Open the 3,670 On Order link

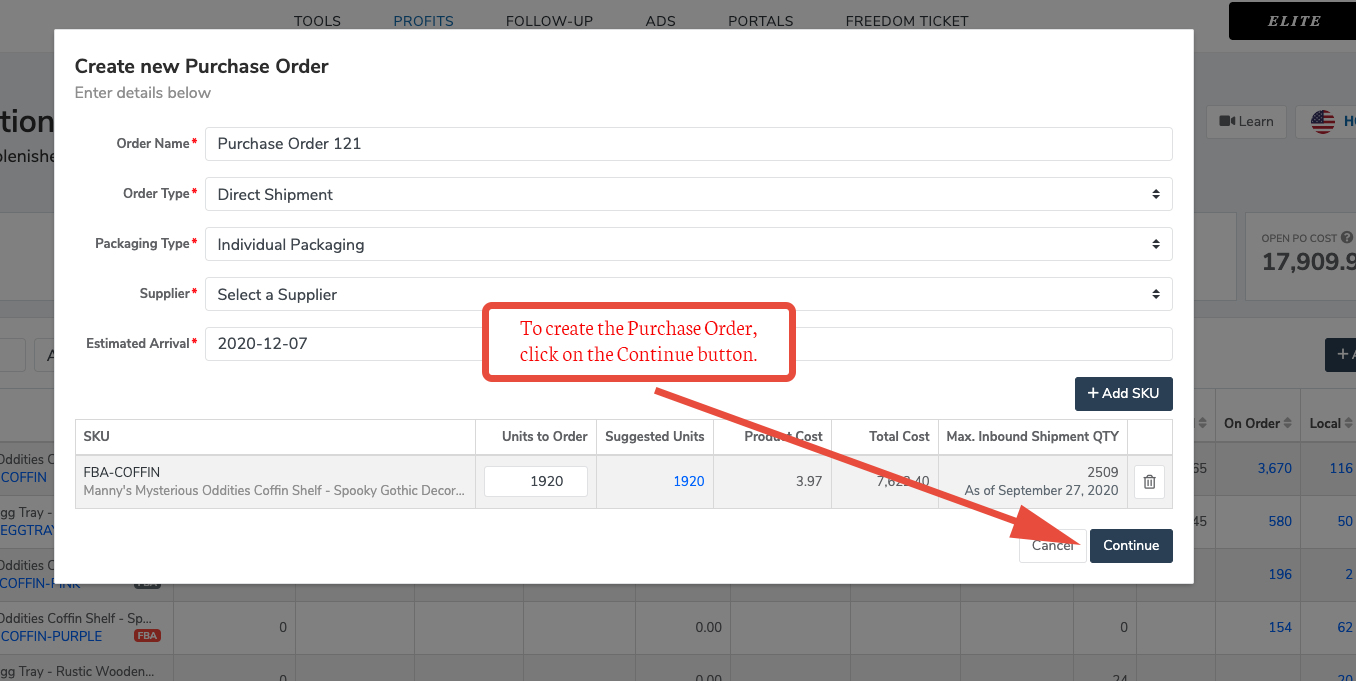(1274, 468)
